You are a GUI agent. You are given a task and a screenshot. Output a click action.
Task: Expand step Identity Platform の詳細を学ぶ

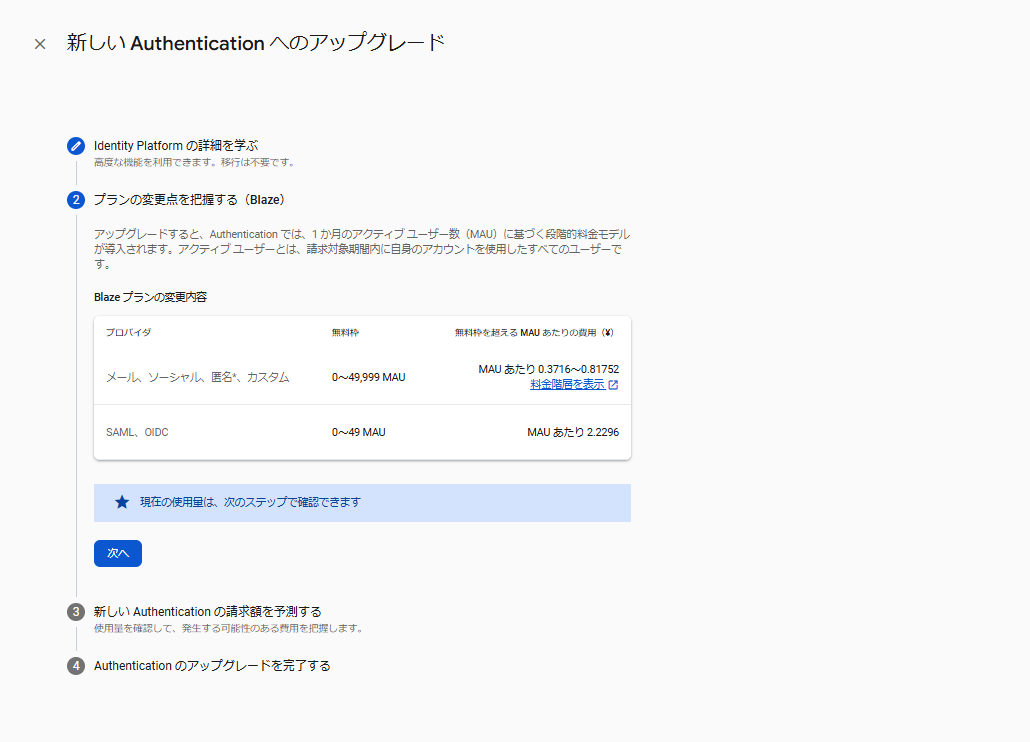coord(176,146)
